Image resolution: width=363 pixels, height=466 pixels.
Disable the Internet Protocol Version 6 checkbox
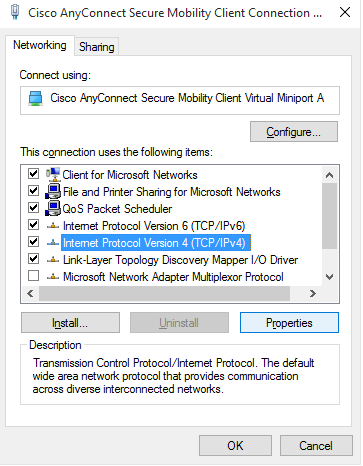pyautogui.click(x=33, y=225)
